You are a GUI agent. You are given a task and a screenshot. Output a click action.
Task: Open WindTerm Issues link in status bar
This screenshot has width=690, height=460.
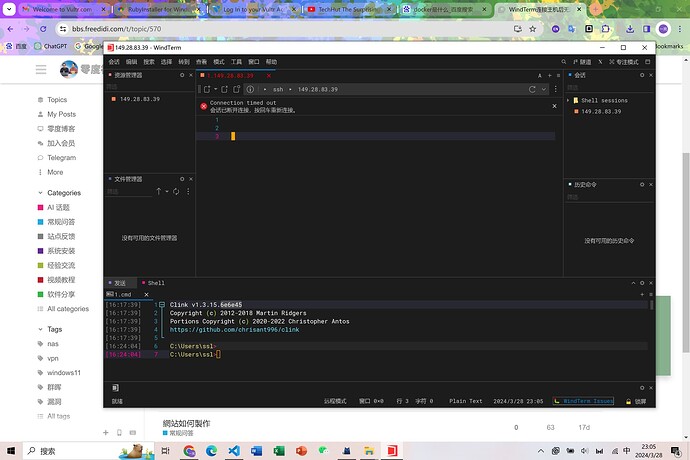point(584,401)
